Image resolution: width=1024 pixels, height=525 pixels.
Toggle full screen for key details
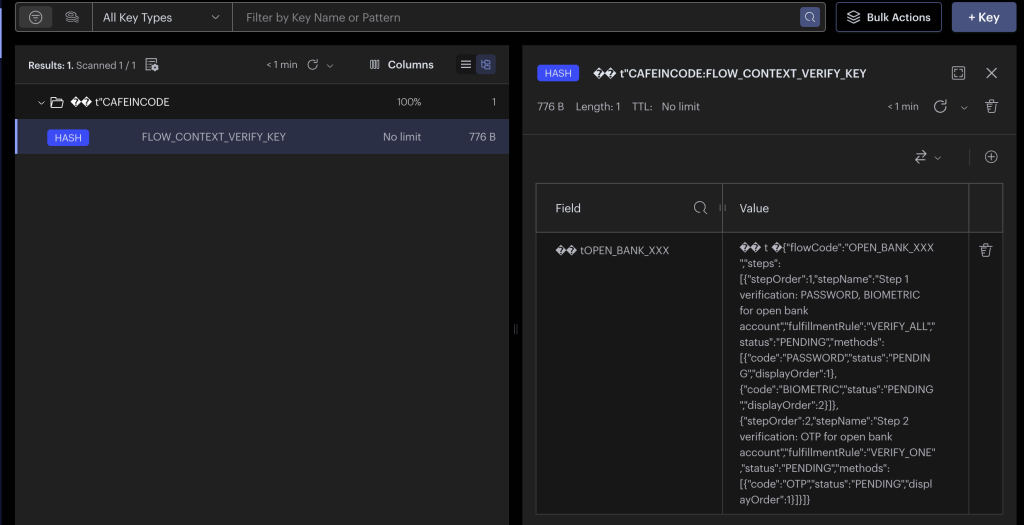[x=958, y=73]
